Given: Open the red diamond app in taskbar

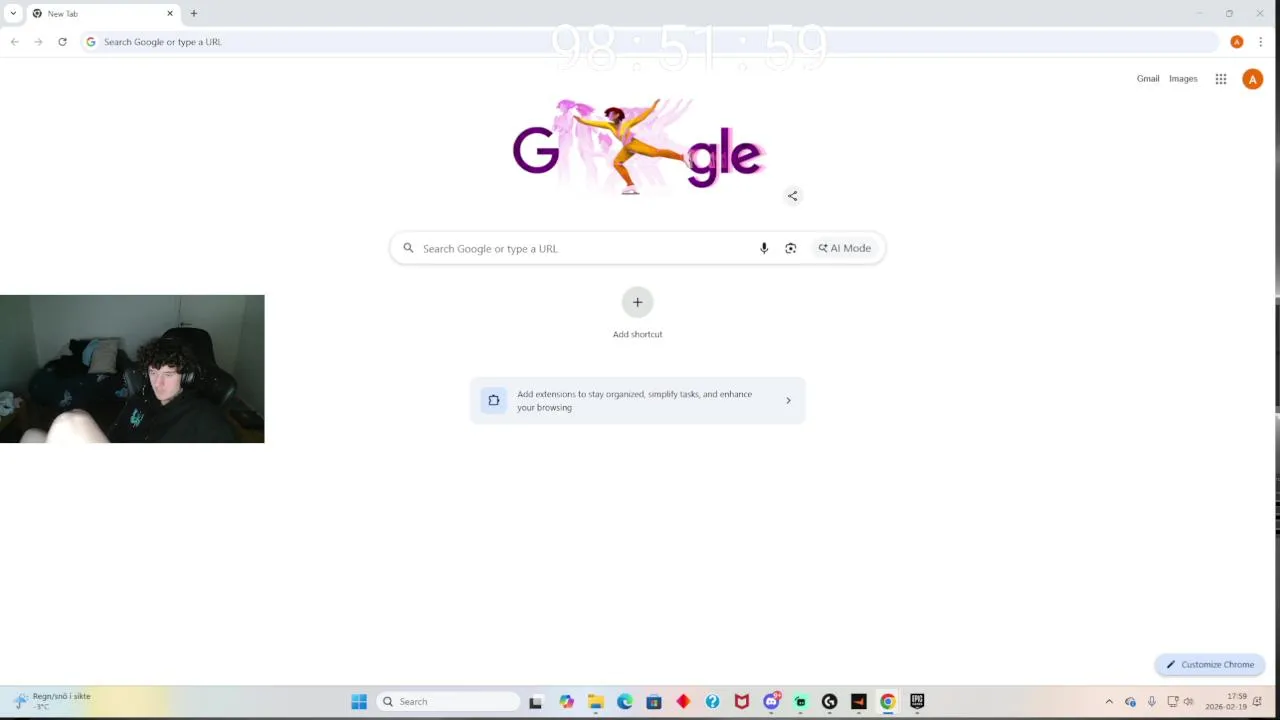Looking at the screenshot, I should tap(683, 702).
